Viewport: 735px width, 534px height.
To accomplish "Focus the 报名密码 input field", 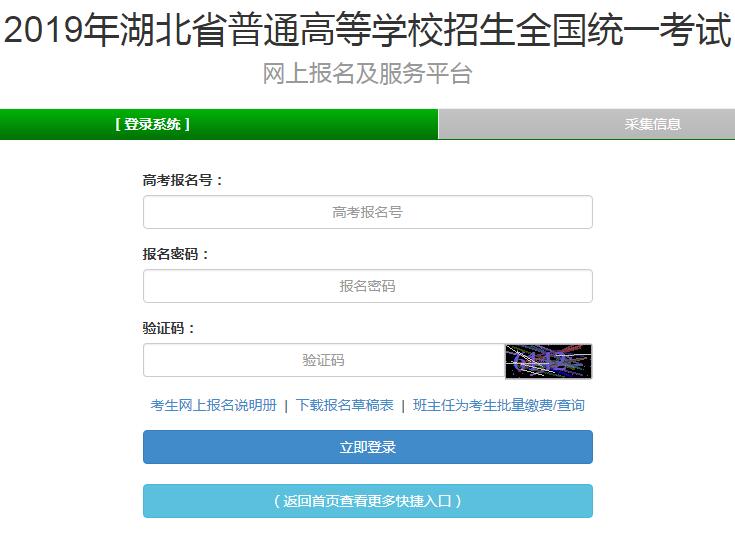I will 368,286.
